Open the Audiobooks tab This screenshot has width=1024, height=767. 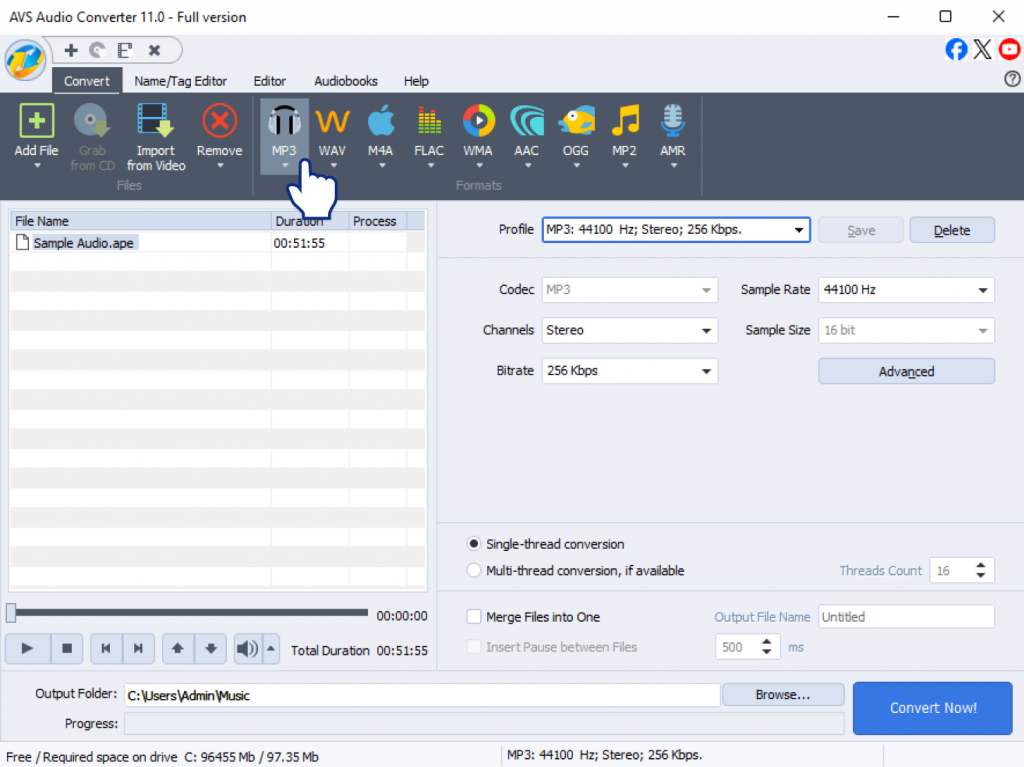point(346,81)
